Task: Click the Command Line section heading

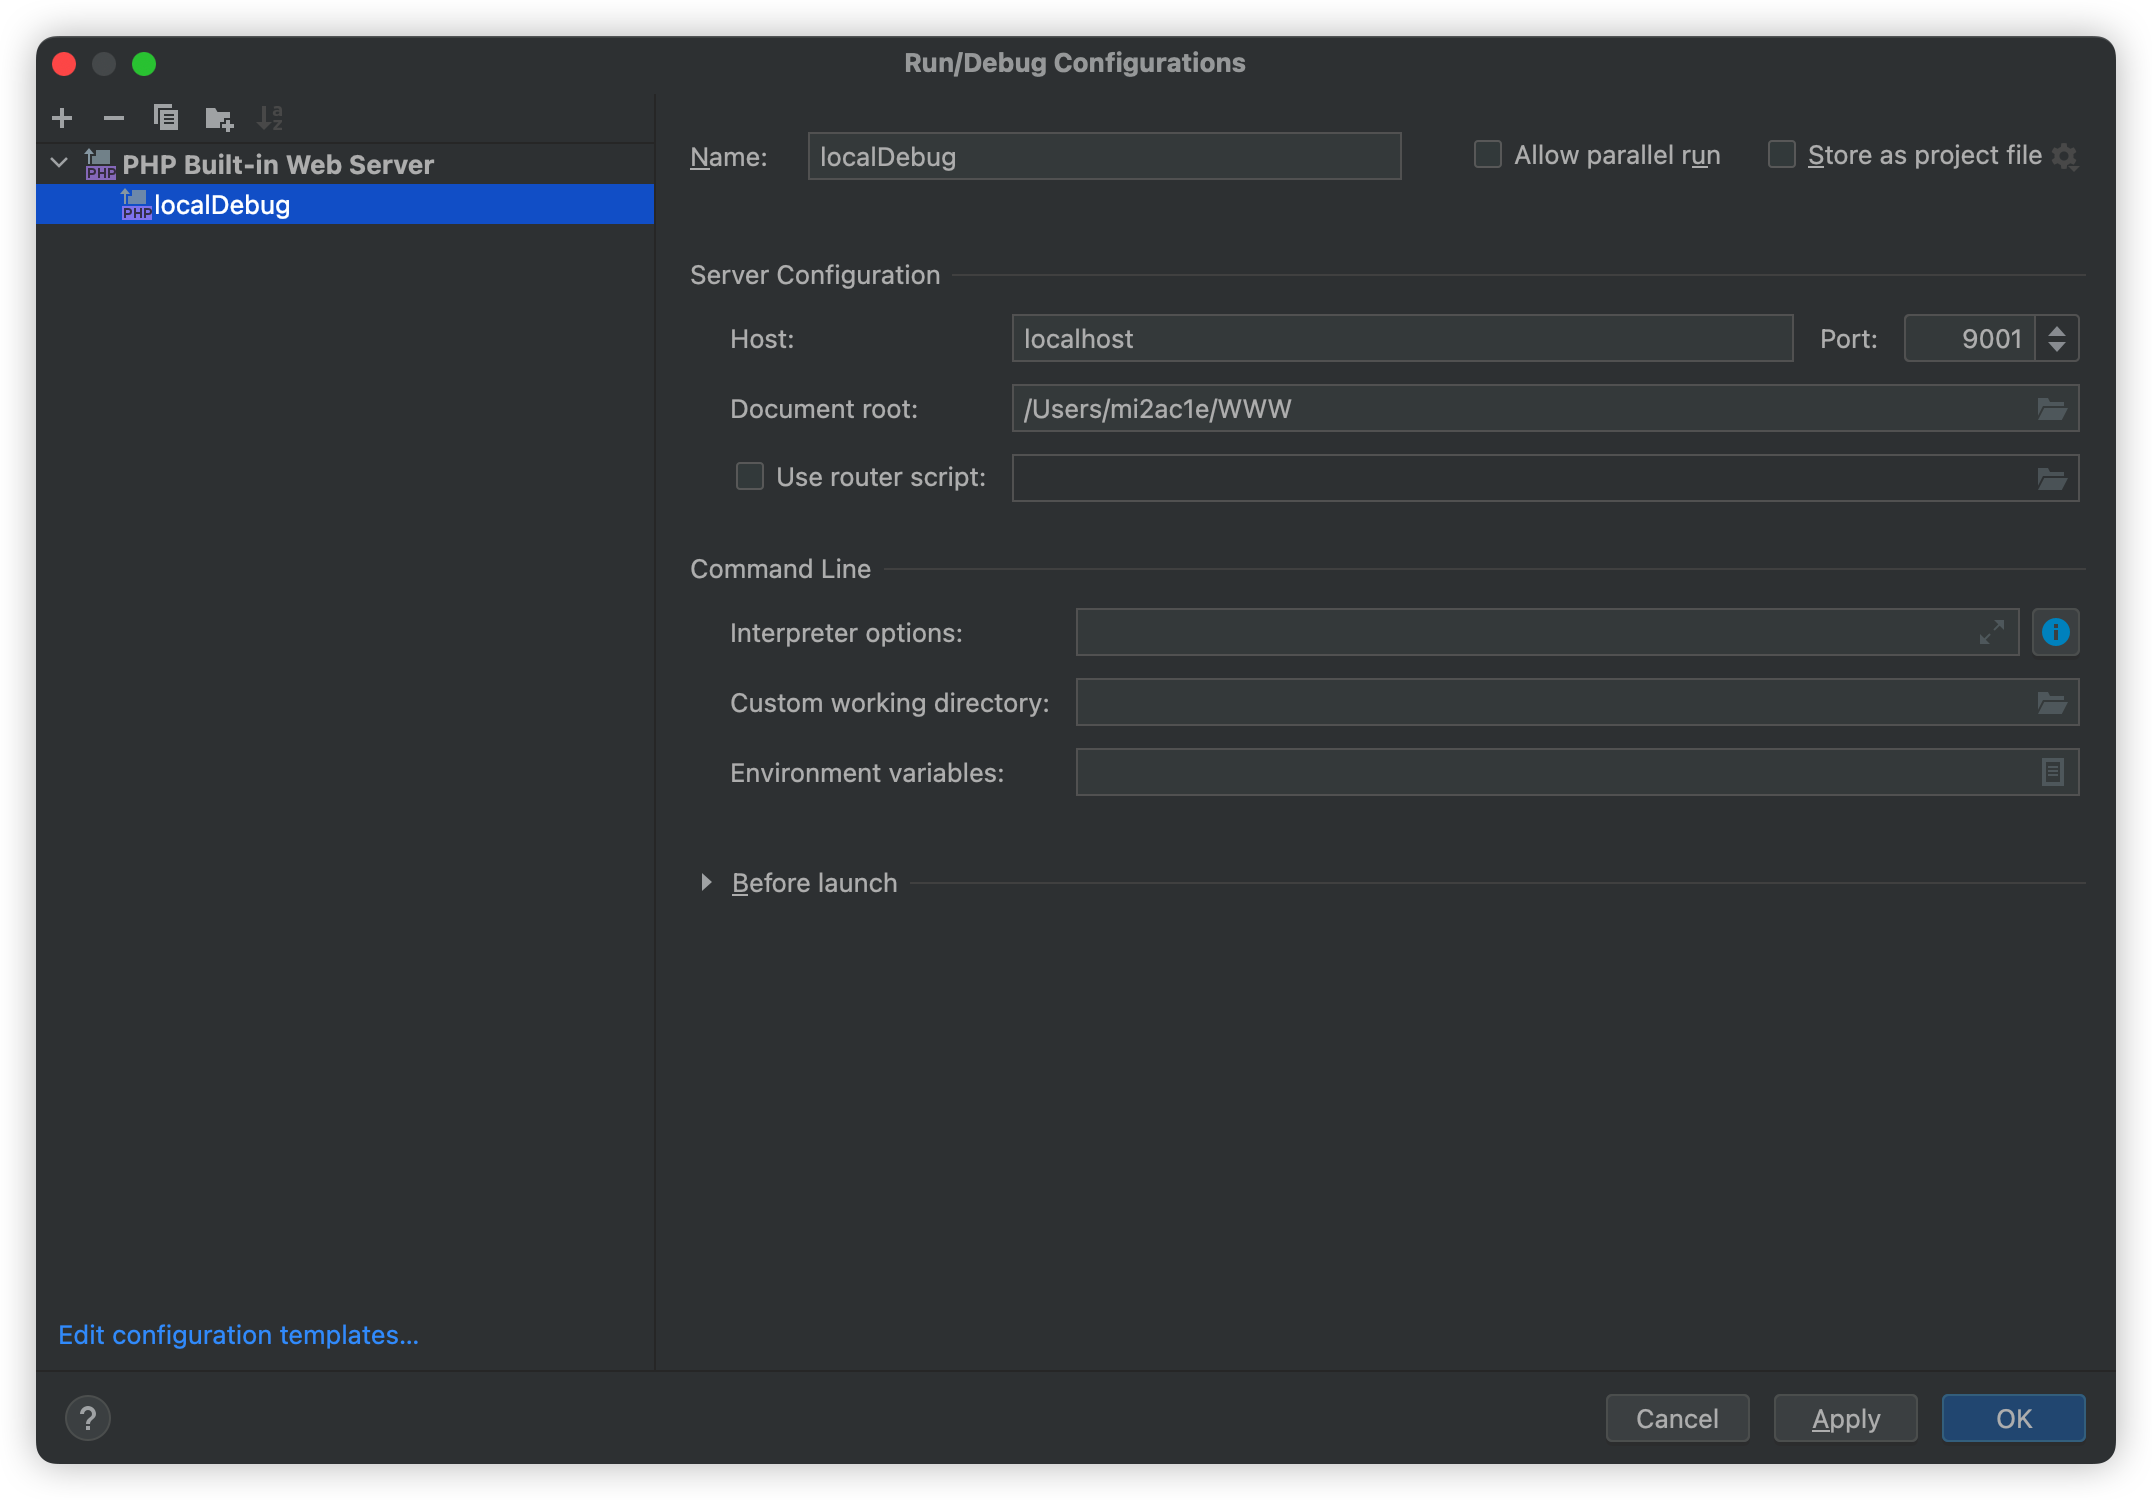Action: 780,569
